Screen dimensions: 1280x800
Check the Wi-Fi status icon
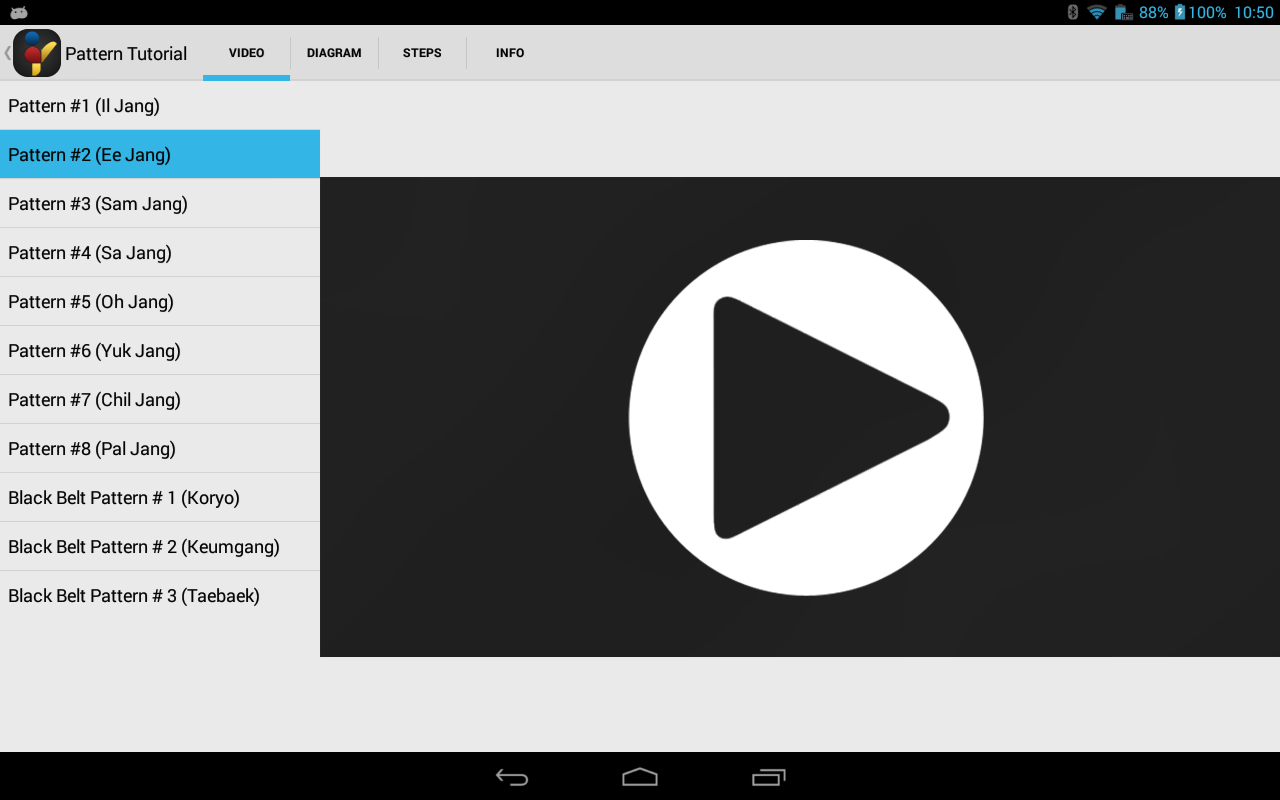click(1097, 12)
